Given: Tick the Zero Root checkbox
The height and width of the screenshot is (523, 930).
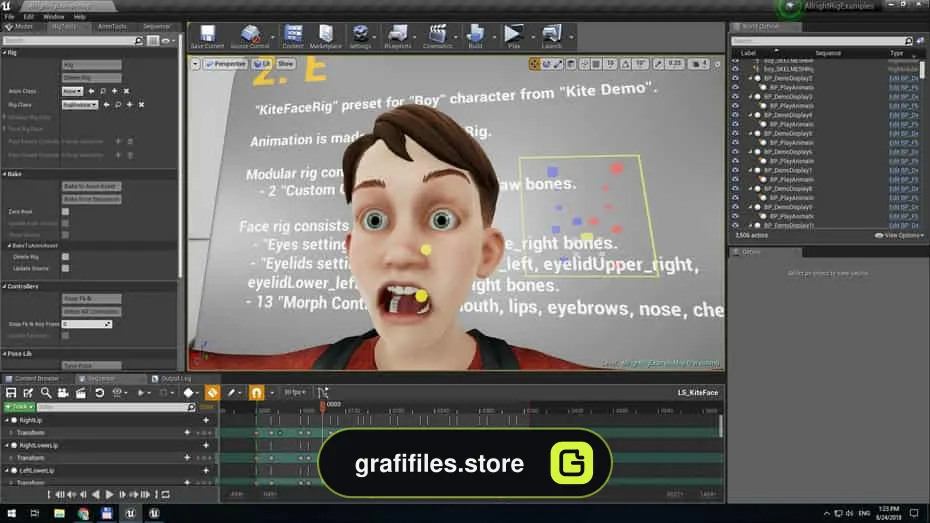Looking at the screenshot, I should [x=65, y=212].
